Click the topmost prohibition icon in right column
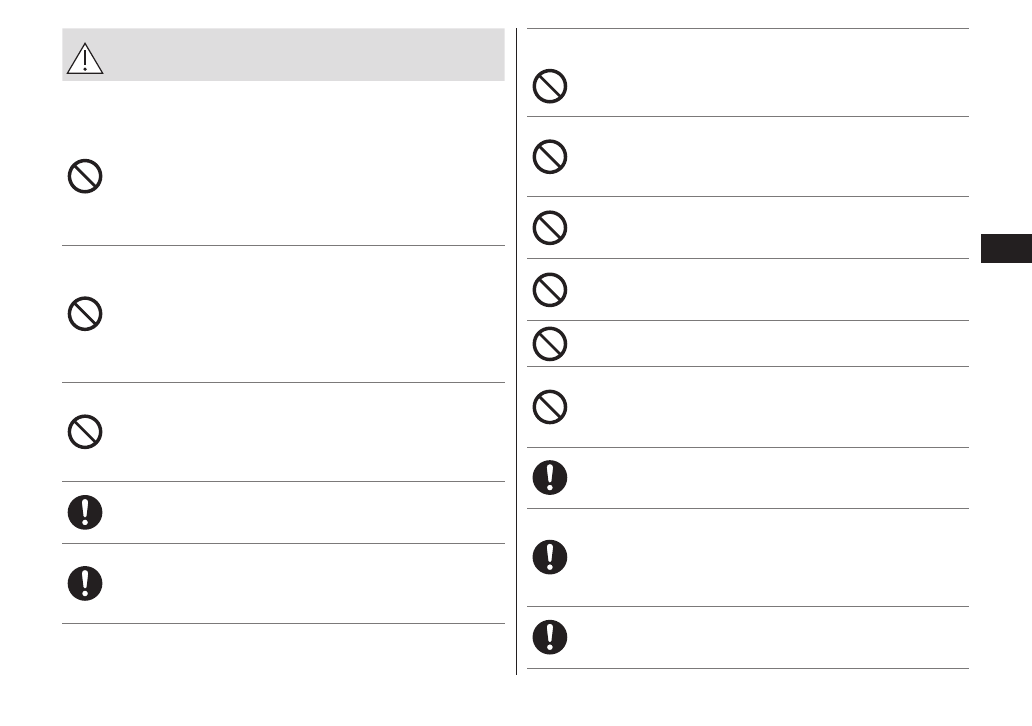 [x=550, y=87]
